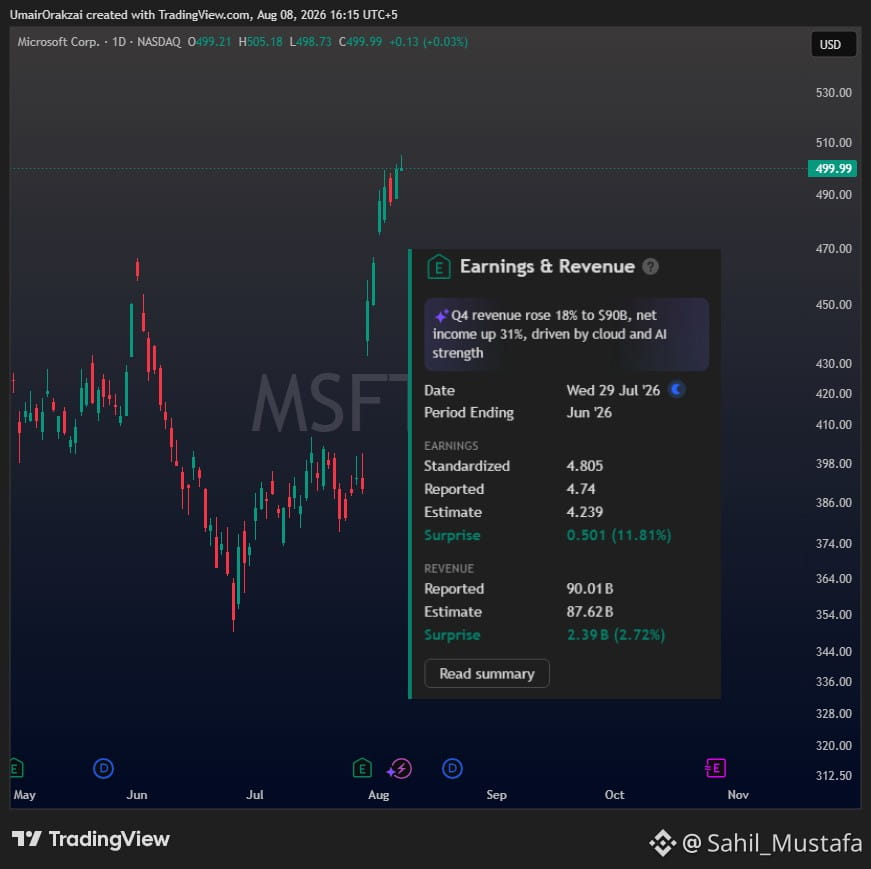Click the Jun label on time axis
Image resolution: width=871 pixels, height=869 pixels.
137,795
